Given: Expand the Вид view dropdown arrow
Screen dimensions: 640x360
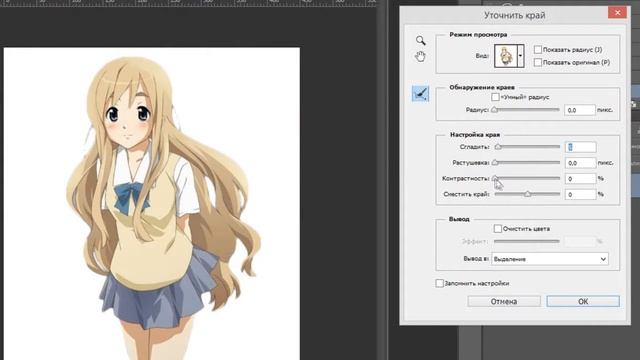Looking at the screenshot, I should (x=520, y=56).
